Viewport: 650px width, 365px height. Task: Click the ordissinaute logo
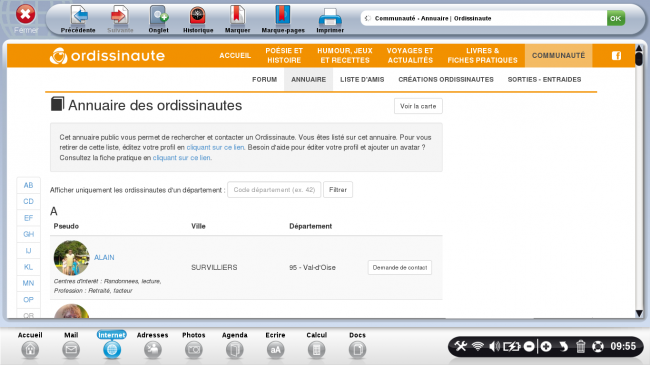(x=107, y=56)
